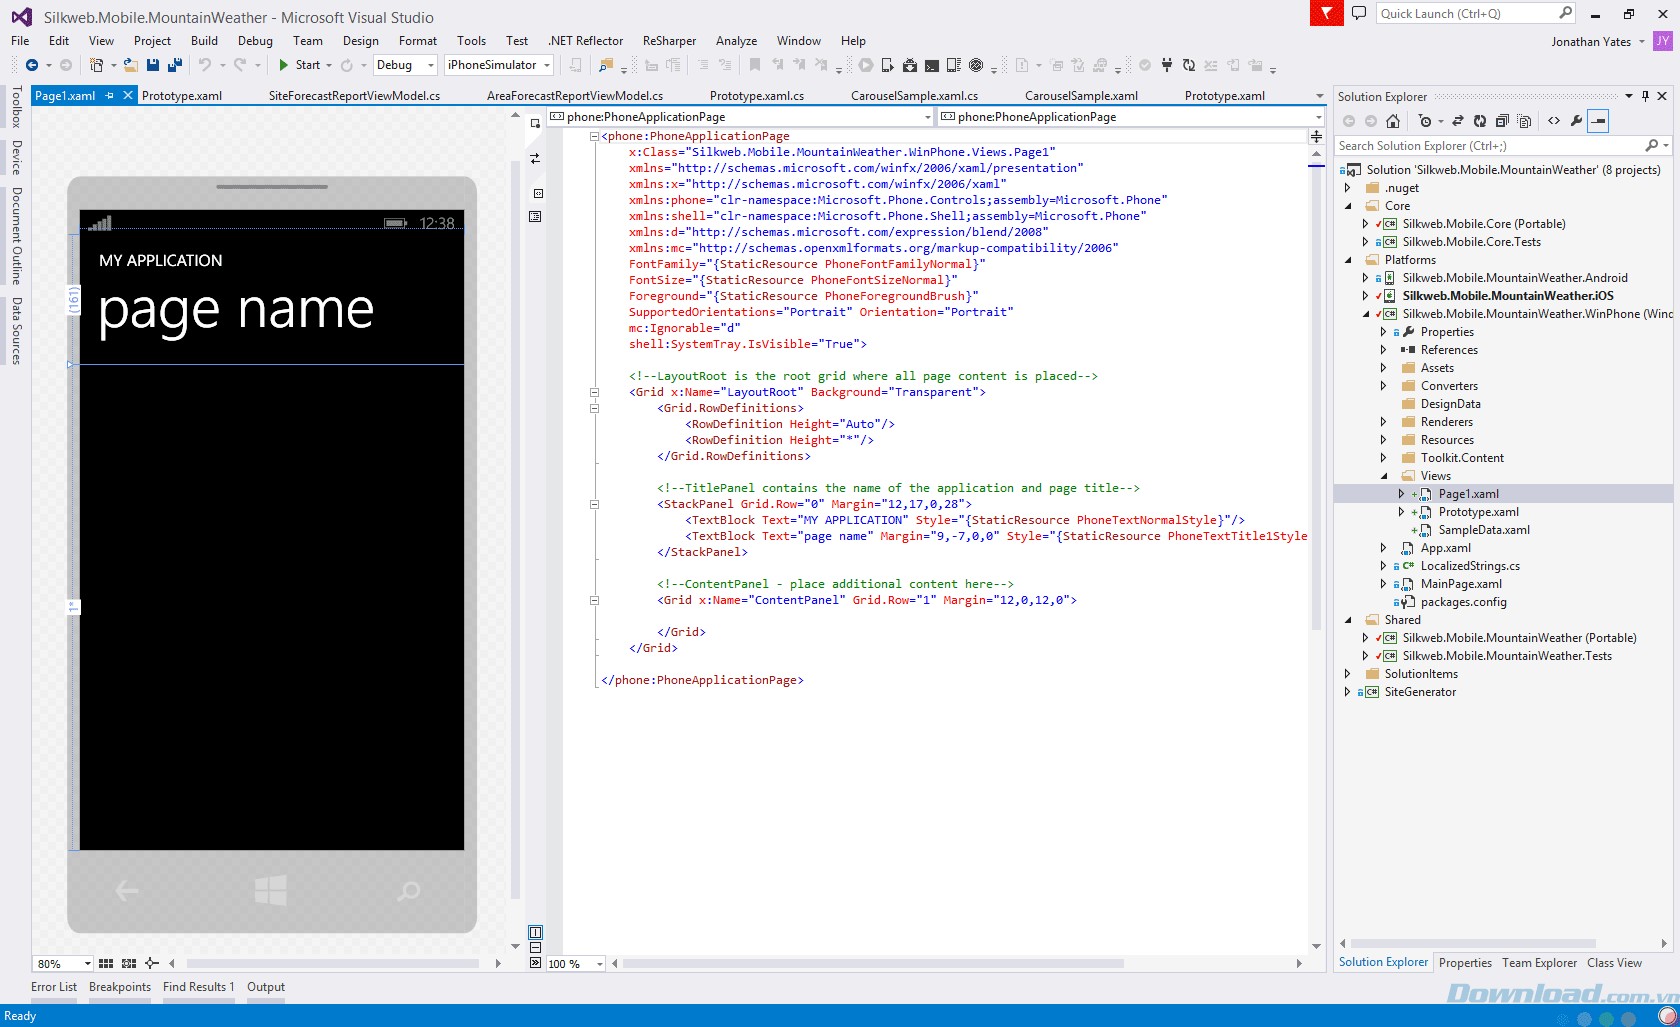Open the Error List panel
Image resolution: width=1680 pixels, height=1027 pixels.
[x=54, y=987]
